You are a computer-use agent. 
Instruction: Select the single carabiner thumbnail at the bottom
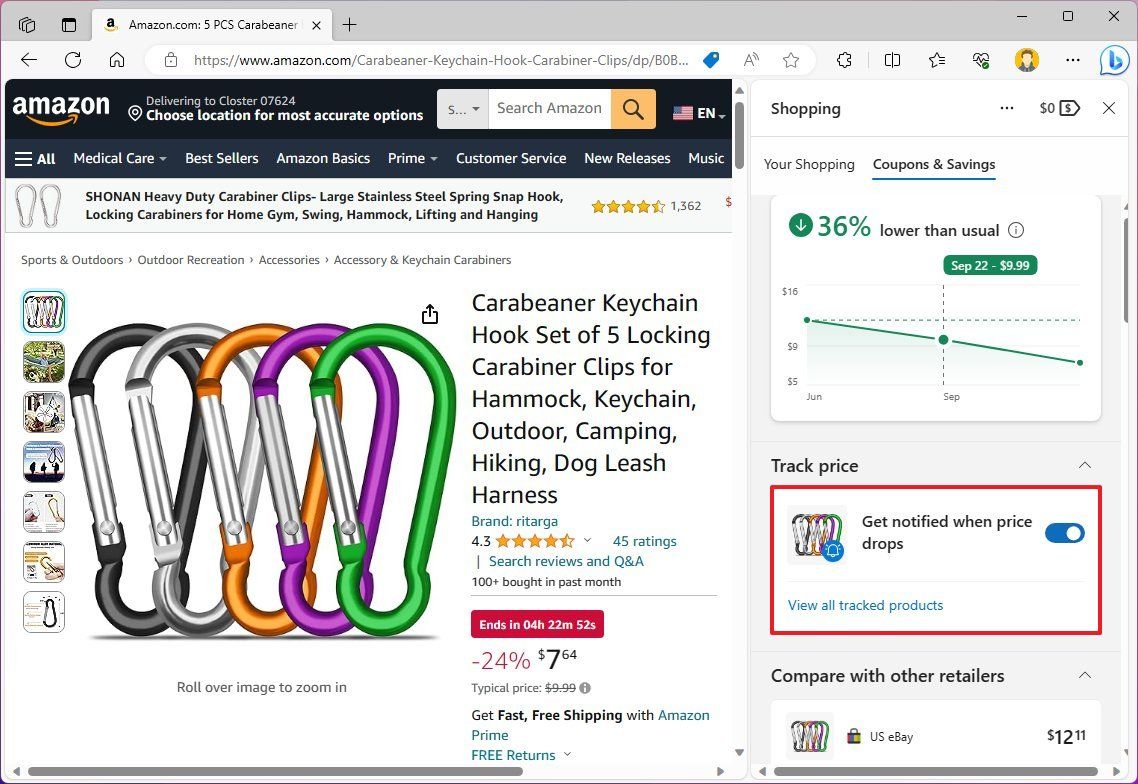click(43, 612)
